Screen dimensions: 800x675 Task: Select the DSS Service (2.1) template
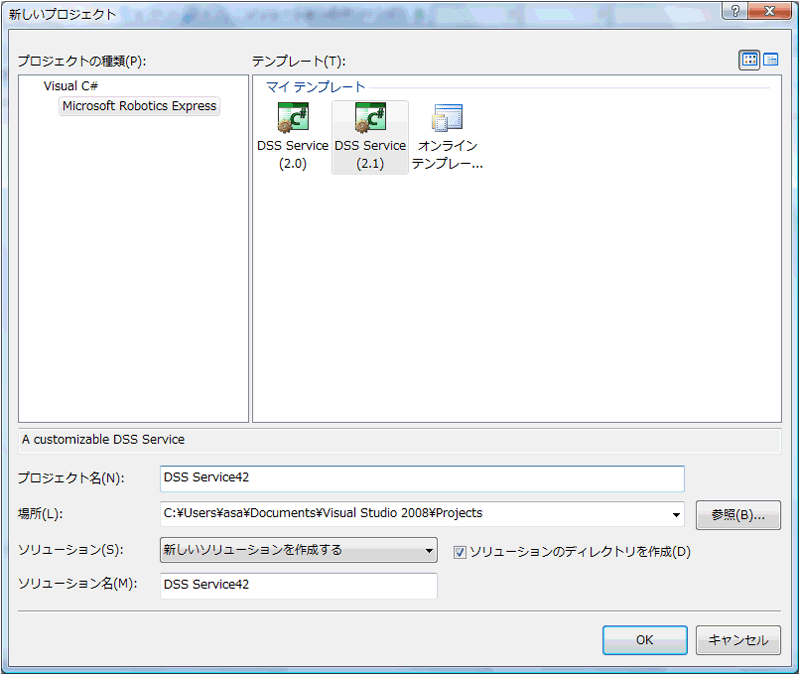pos(370,137)
